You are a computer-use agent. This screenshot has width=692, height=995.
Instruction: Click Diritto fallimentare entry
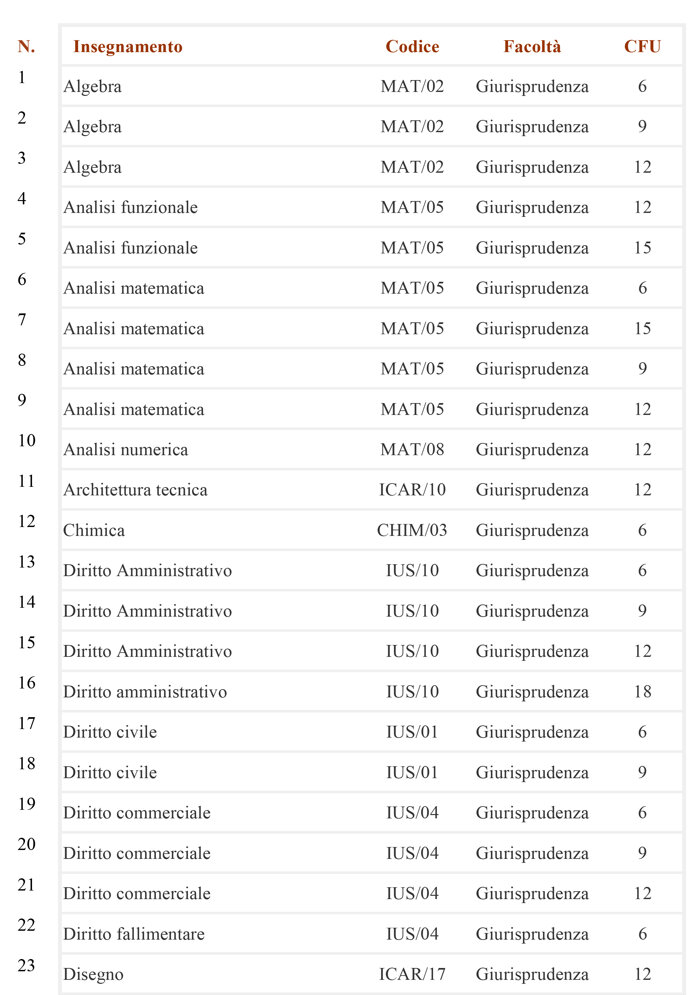134,933
